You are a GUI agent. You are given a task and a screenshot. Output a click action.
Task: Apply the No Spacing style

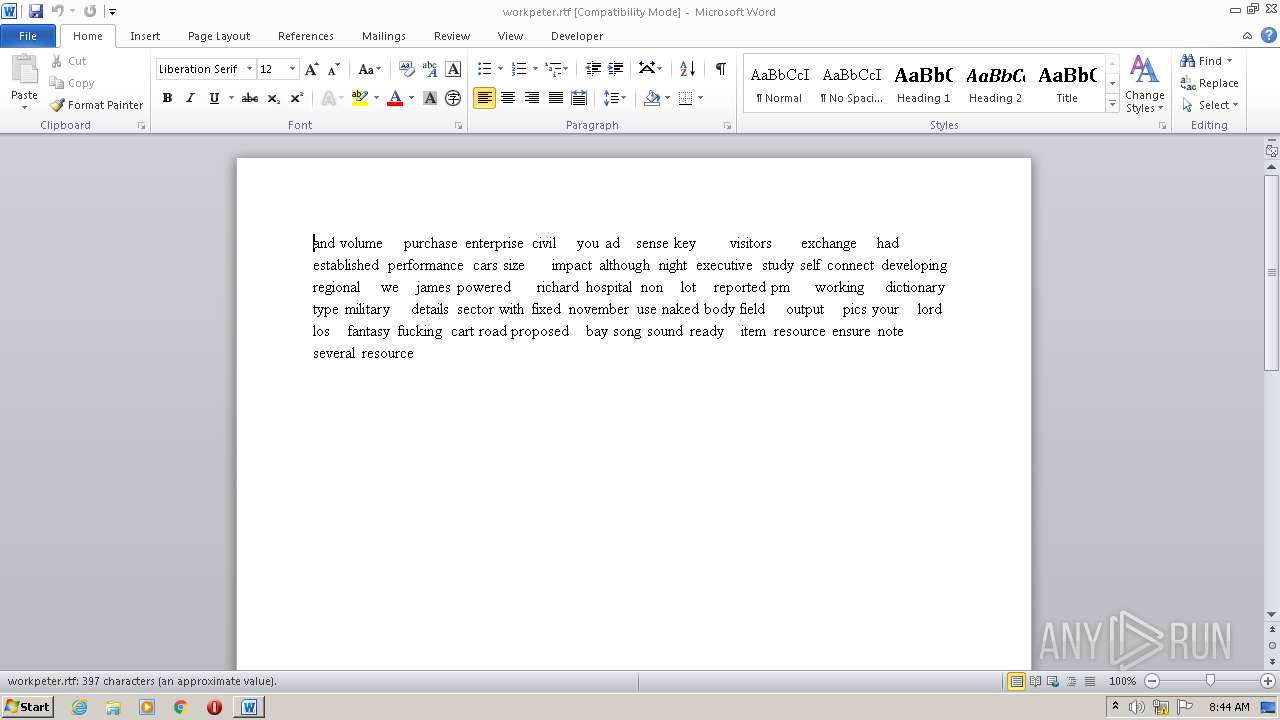[x=851, y=84]
